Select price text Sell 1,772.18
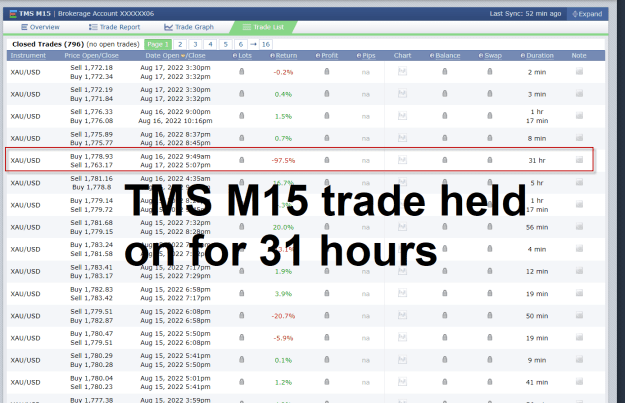This screenshot has height=403, width=625. pos(92,68)
